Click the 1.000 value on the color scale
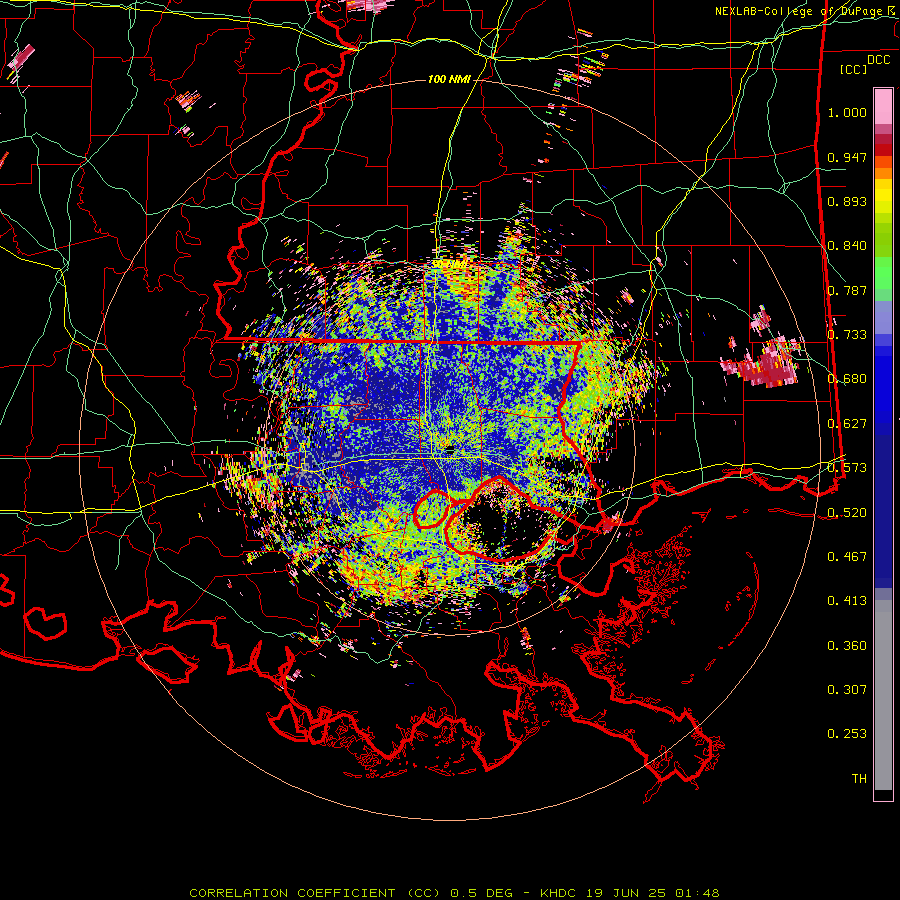Screen dimensions: 900x900 [847, 112]
